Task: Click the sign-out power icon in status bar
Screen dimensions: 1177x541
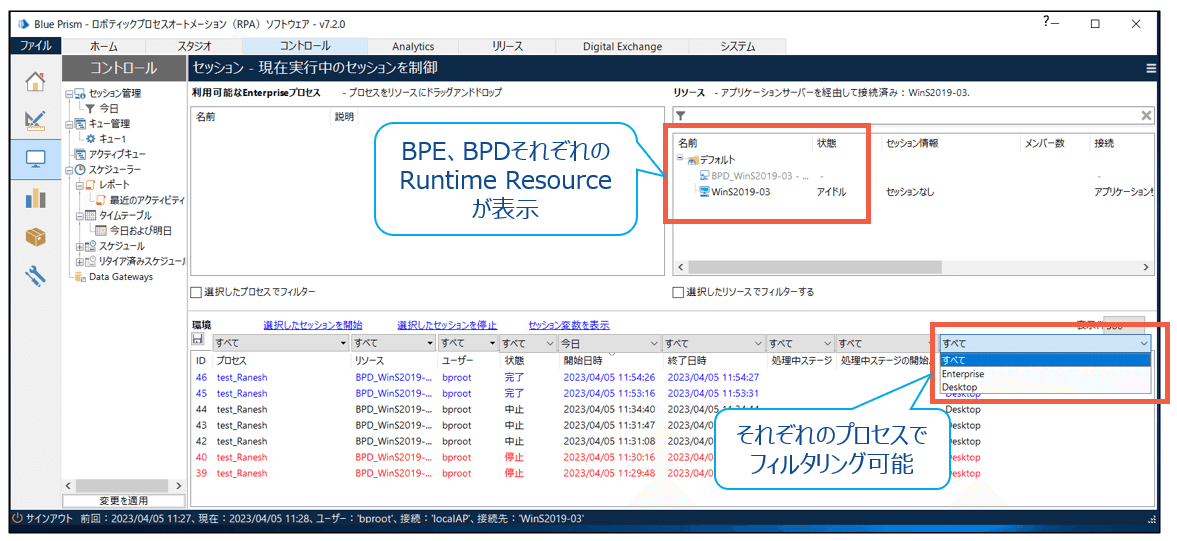Action: tap(18, 518)
